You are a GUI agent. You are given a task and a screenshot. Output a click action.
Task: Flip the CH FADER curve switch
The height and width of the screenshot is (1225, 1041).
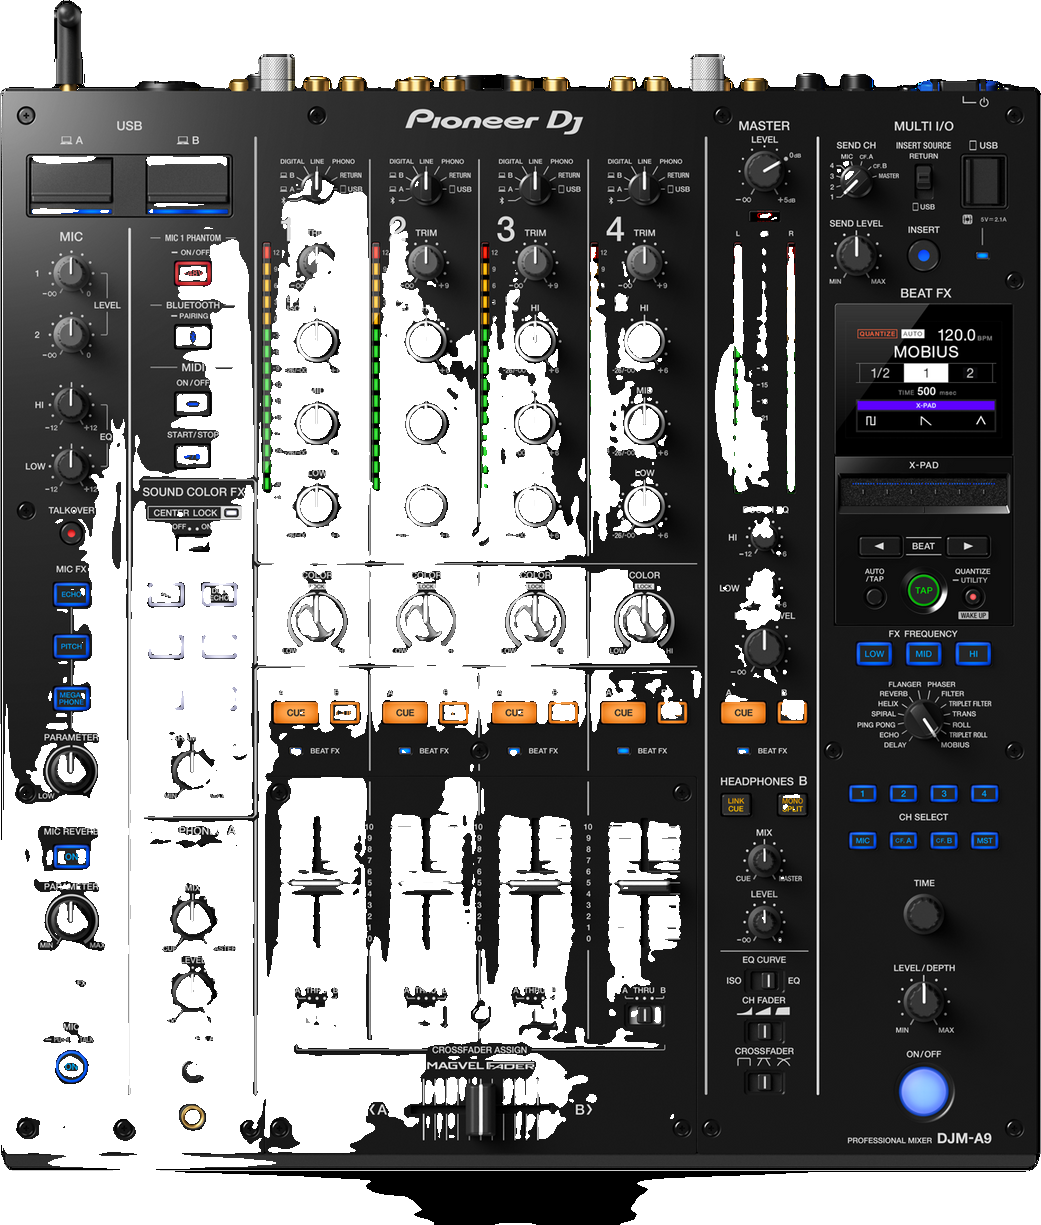(x=764, y=1031)
